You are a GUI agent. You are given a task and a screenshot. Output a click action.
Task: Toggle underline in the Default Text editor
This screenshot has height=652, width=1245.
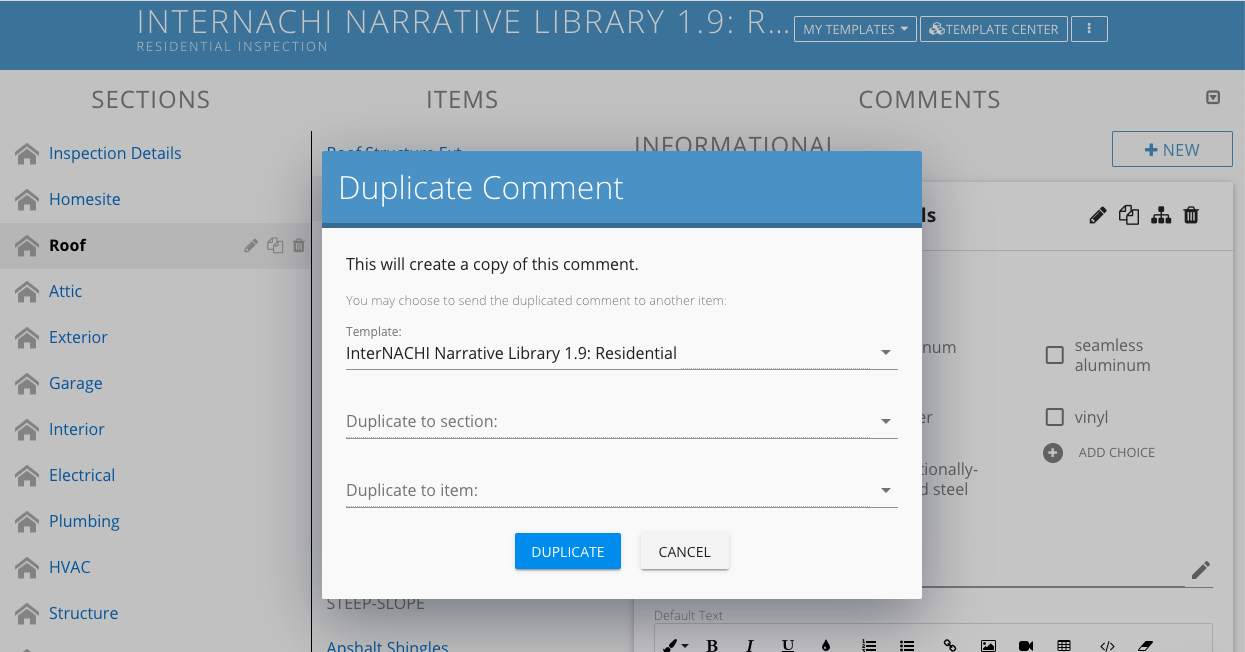[788, 645]
